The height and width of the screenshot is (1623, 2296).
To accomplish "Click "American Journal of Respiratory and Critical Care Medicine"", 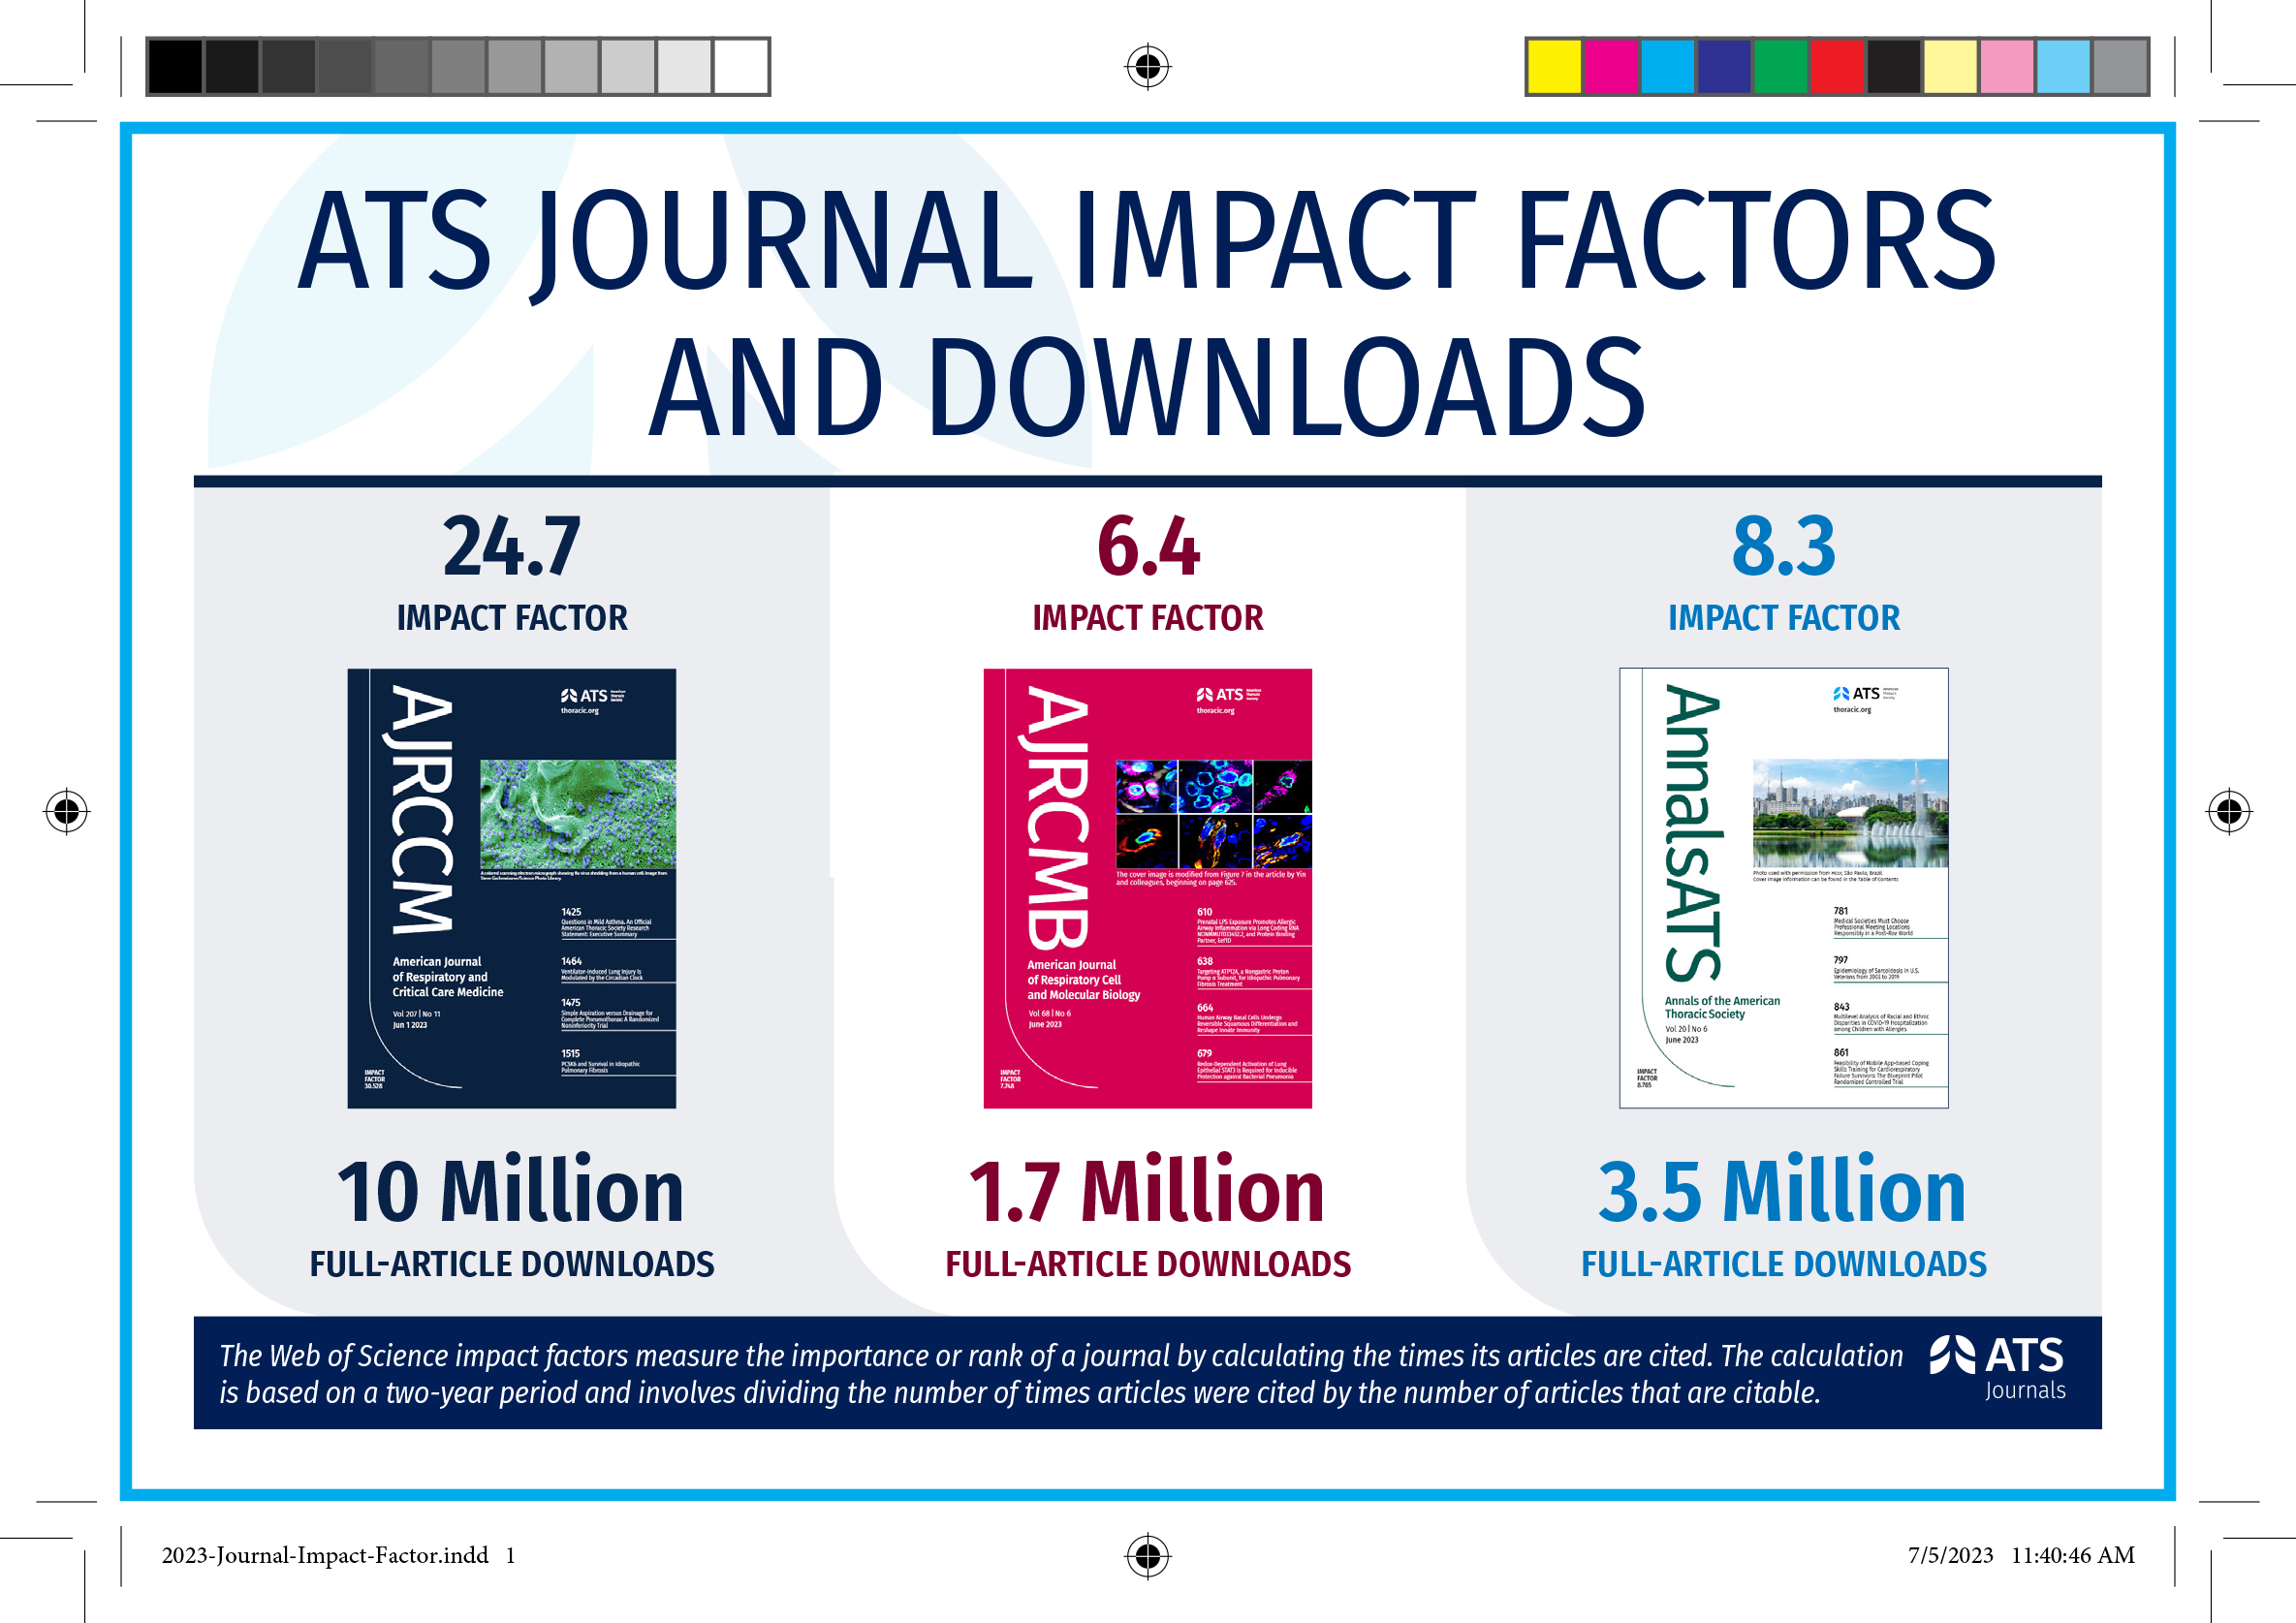I will click(447, 977).
